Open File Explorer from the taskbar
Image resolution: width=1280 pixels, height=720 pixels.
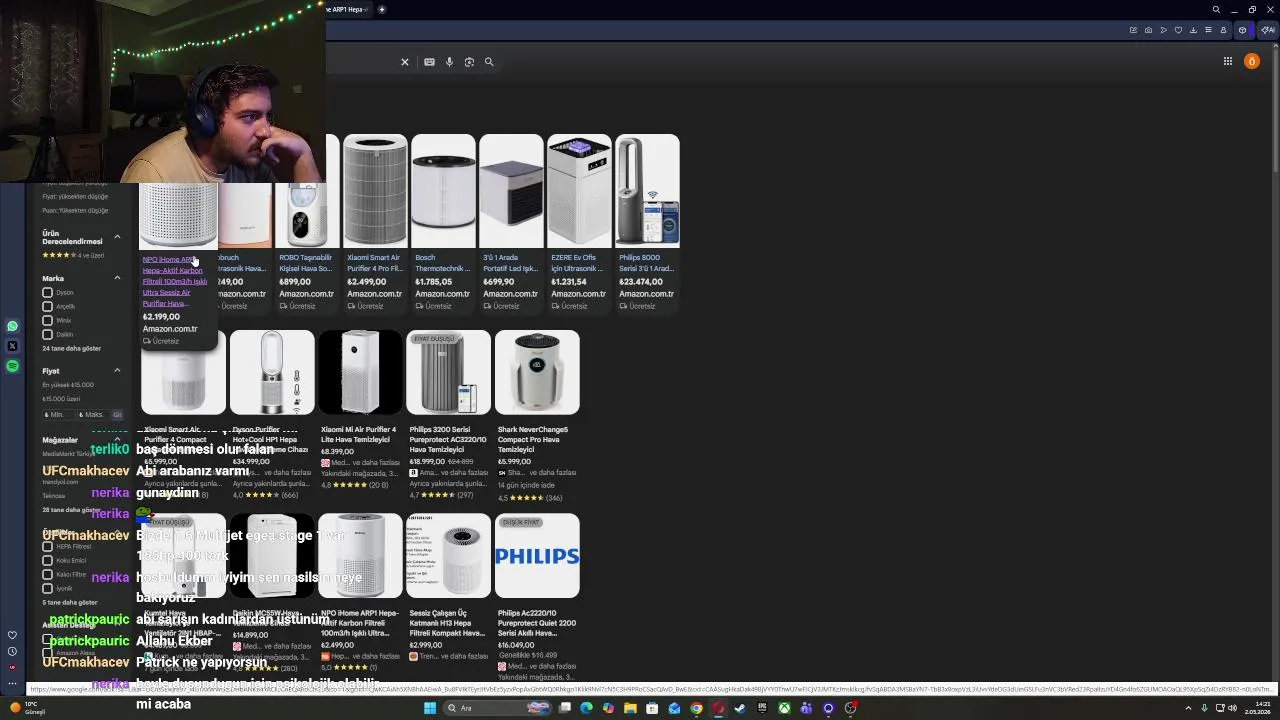coord(630,708)
